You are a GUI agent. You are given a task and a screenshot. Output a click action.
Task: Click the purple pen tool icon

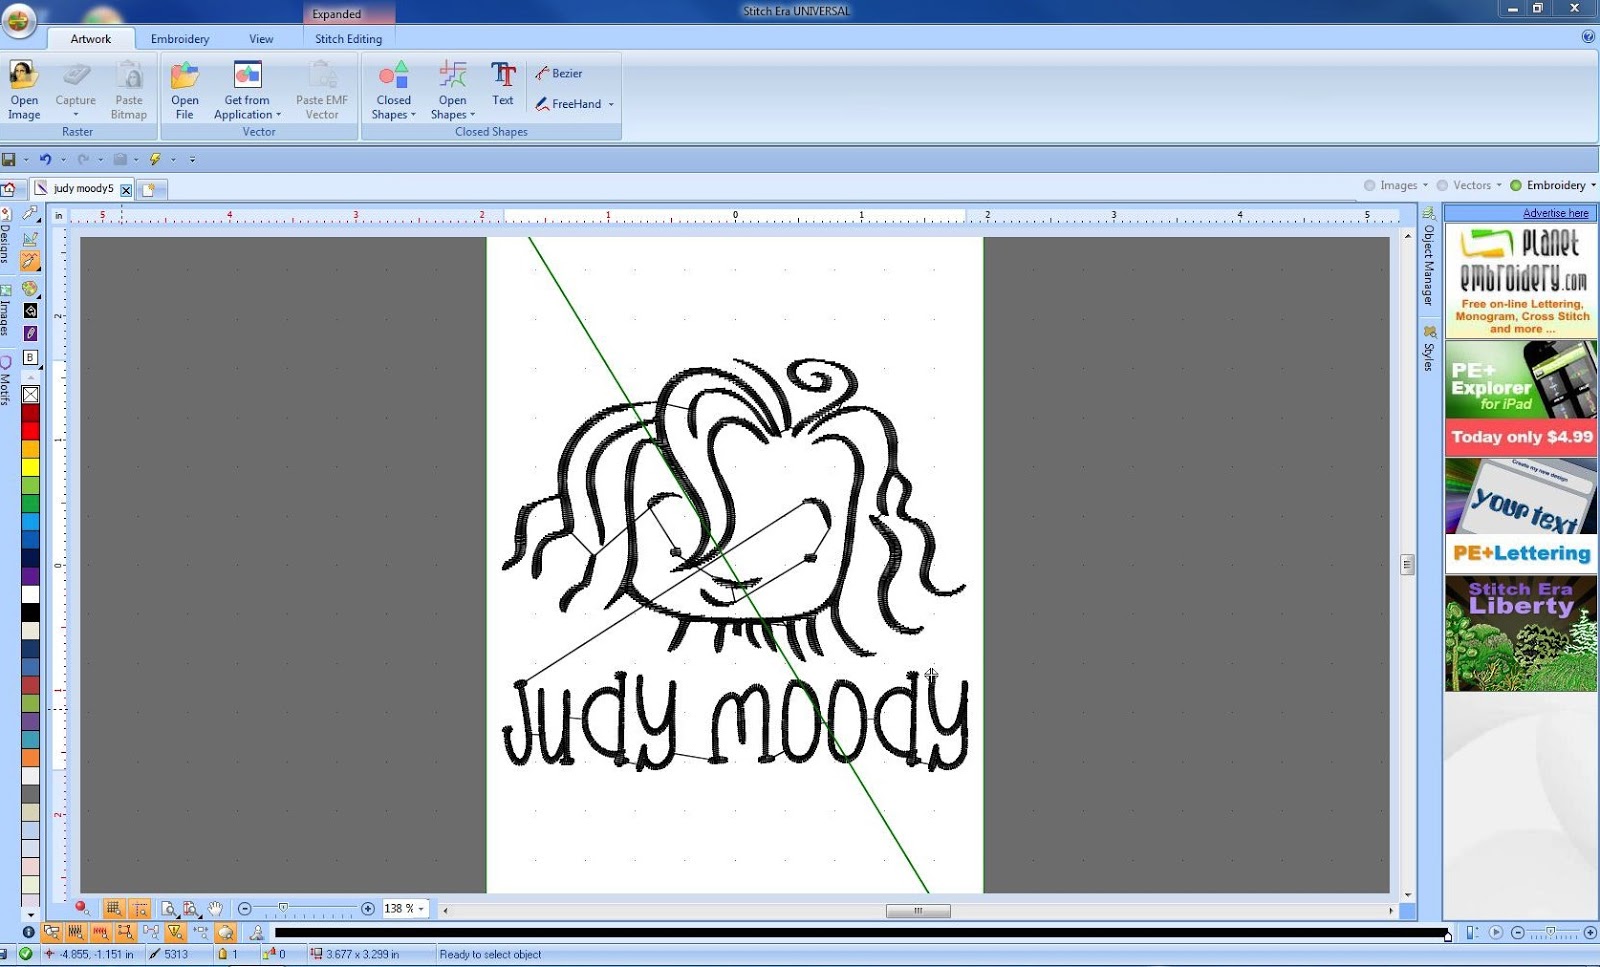pyautogui.click(x=31, y=333)
